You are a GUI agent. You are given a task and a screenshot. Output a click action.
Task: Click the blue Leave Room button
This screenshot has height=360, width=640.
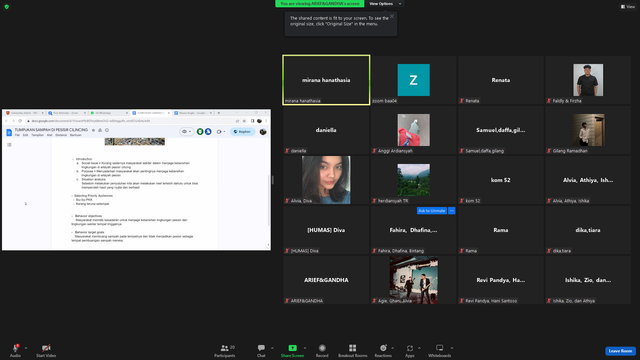620,351
